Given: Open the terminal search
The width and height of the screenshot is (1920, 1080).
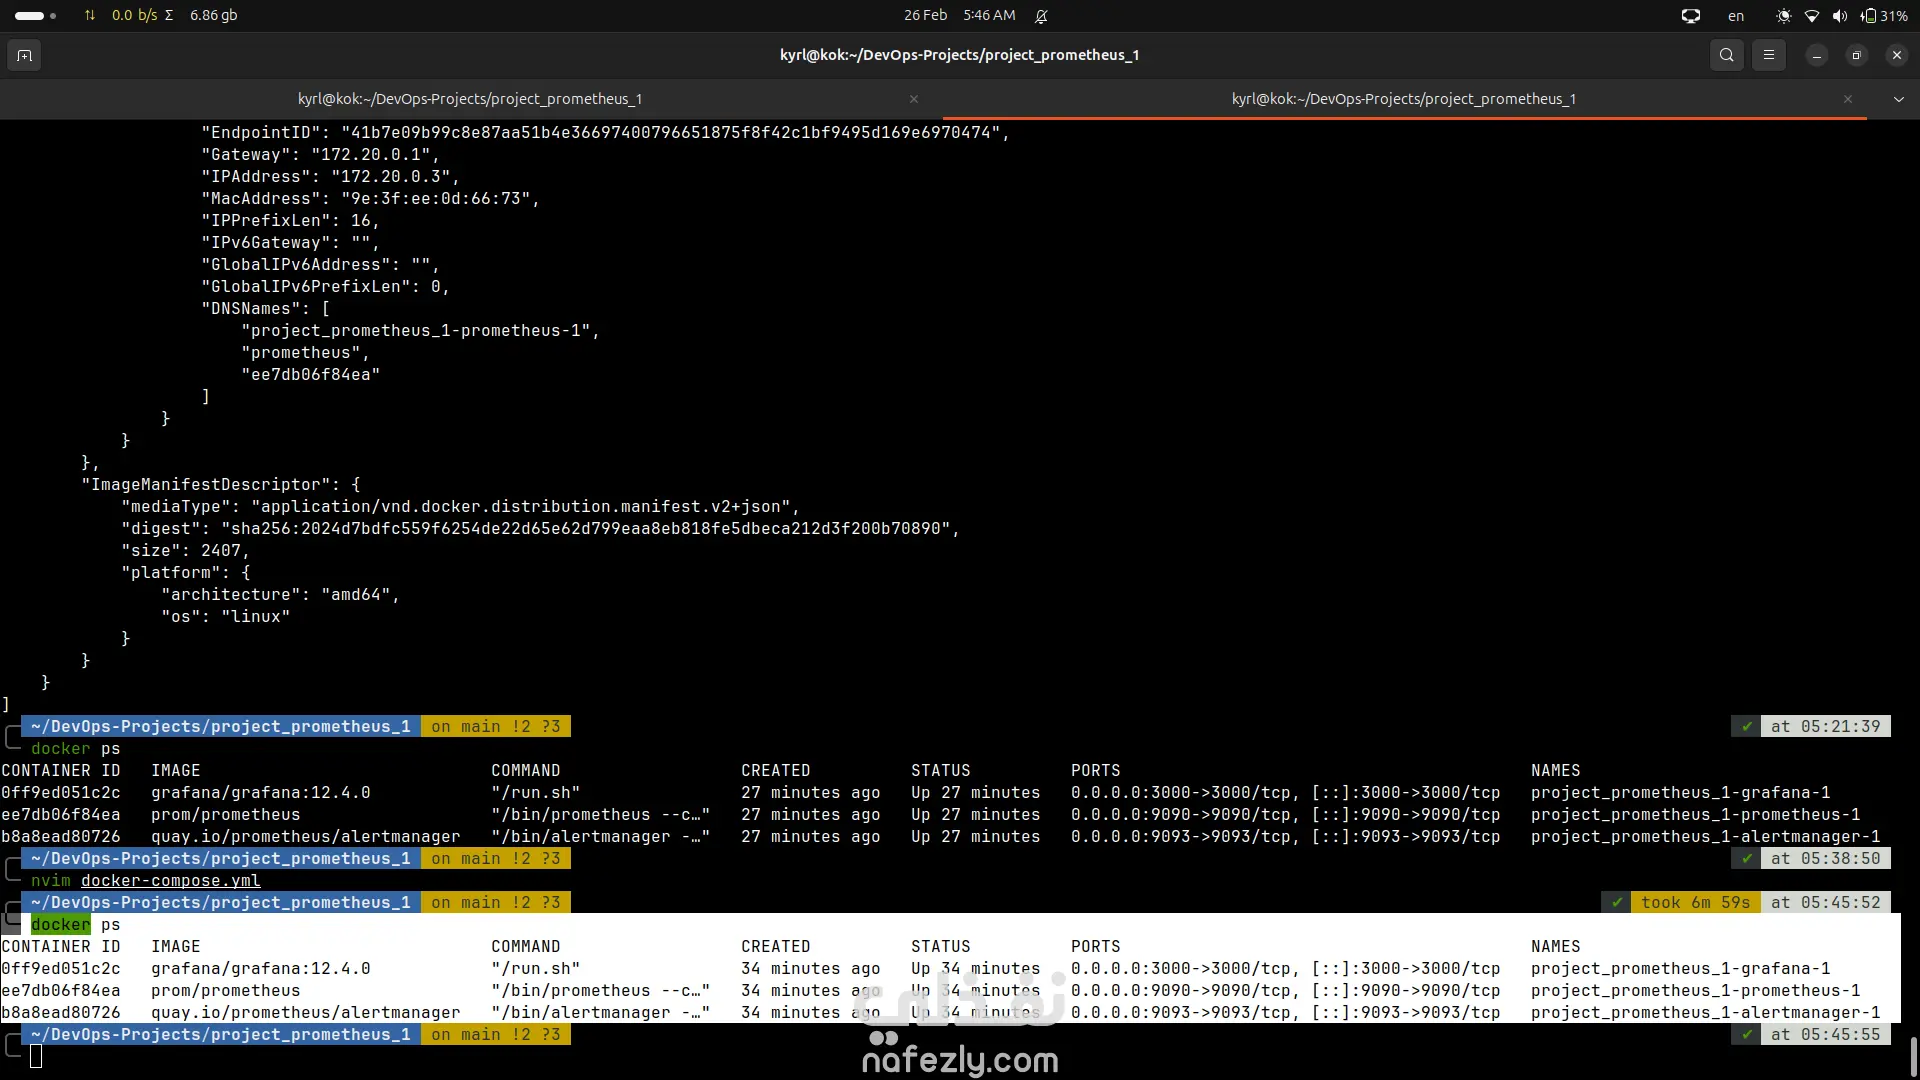Looking at the screenshot, I should point(1726,55).
